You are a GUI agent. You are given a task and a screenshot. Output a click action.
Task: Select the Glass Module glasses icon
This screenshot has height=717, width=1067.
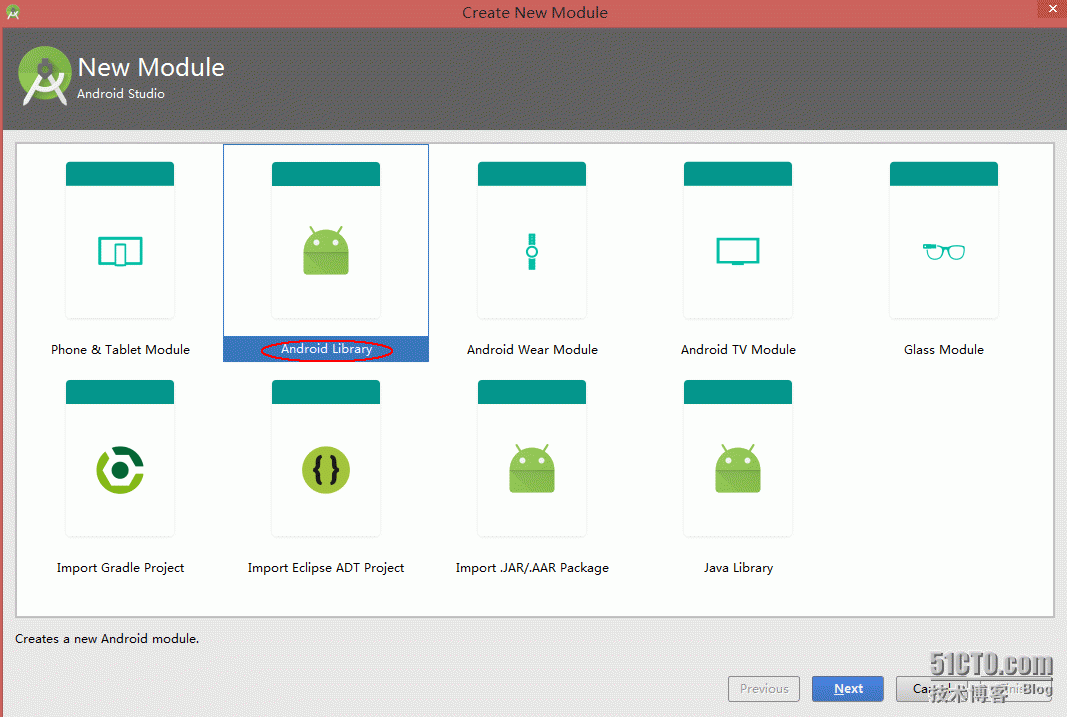(x=944, y=252)
